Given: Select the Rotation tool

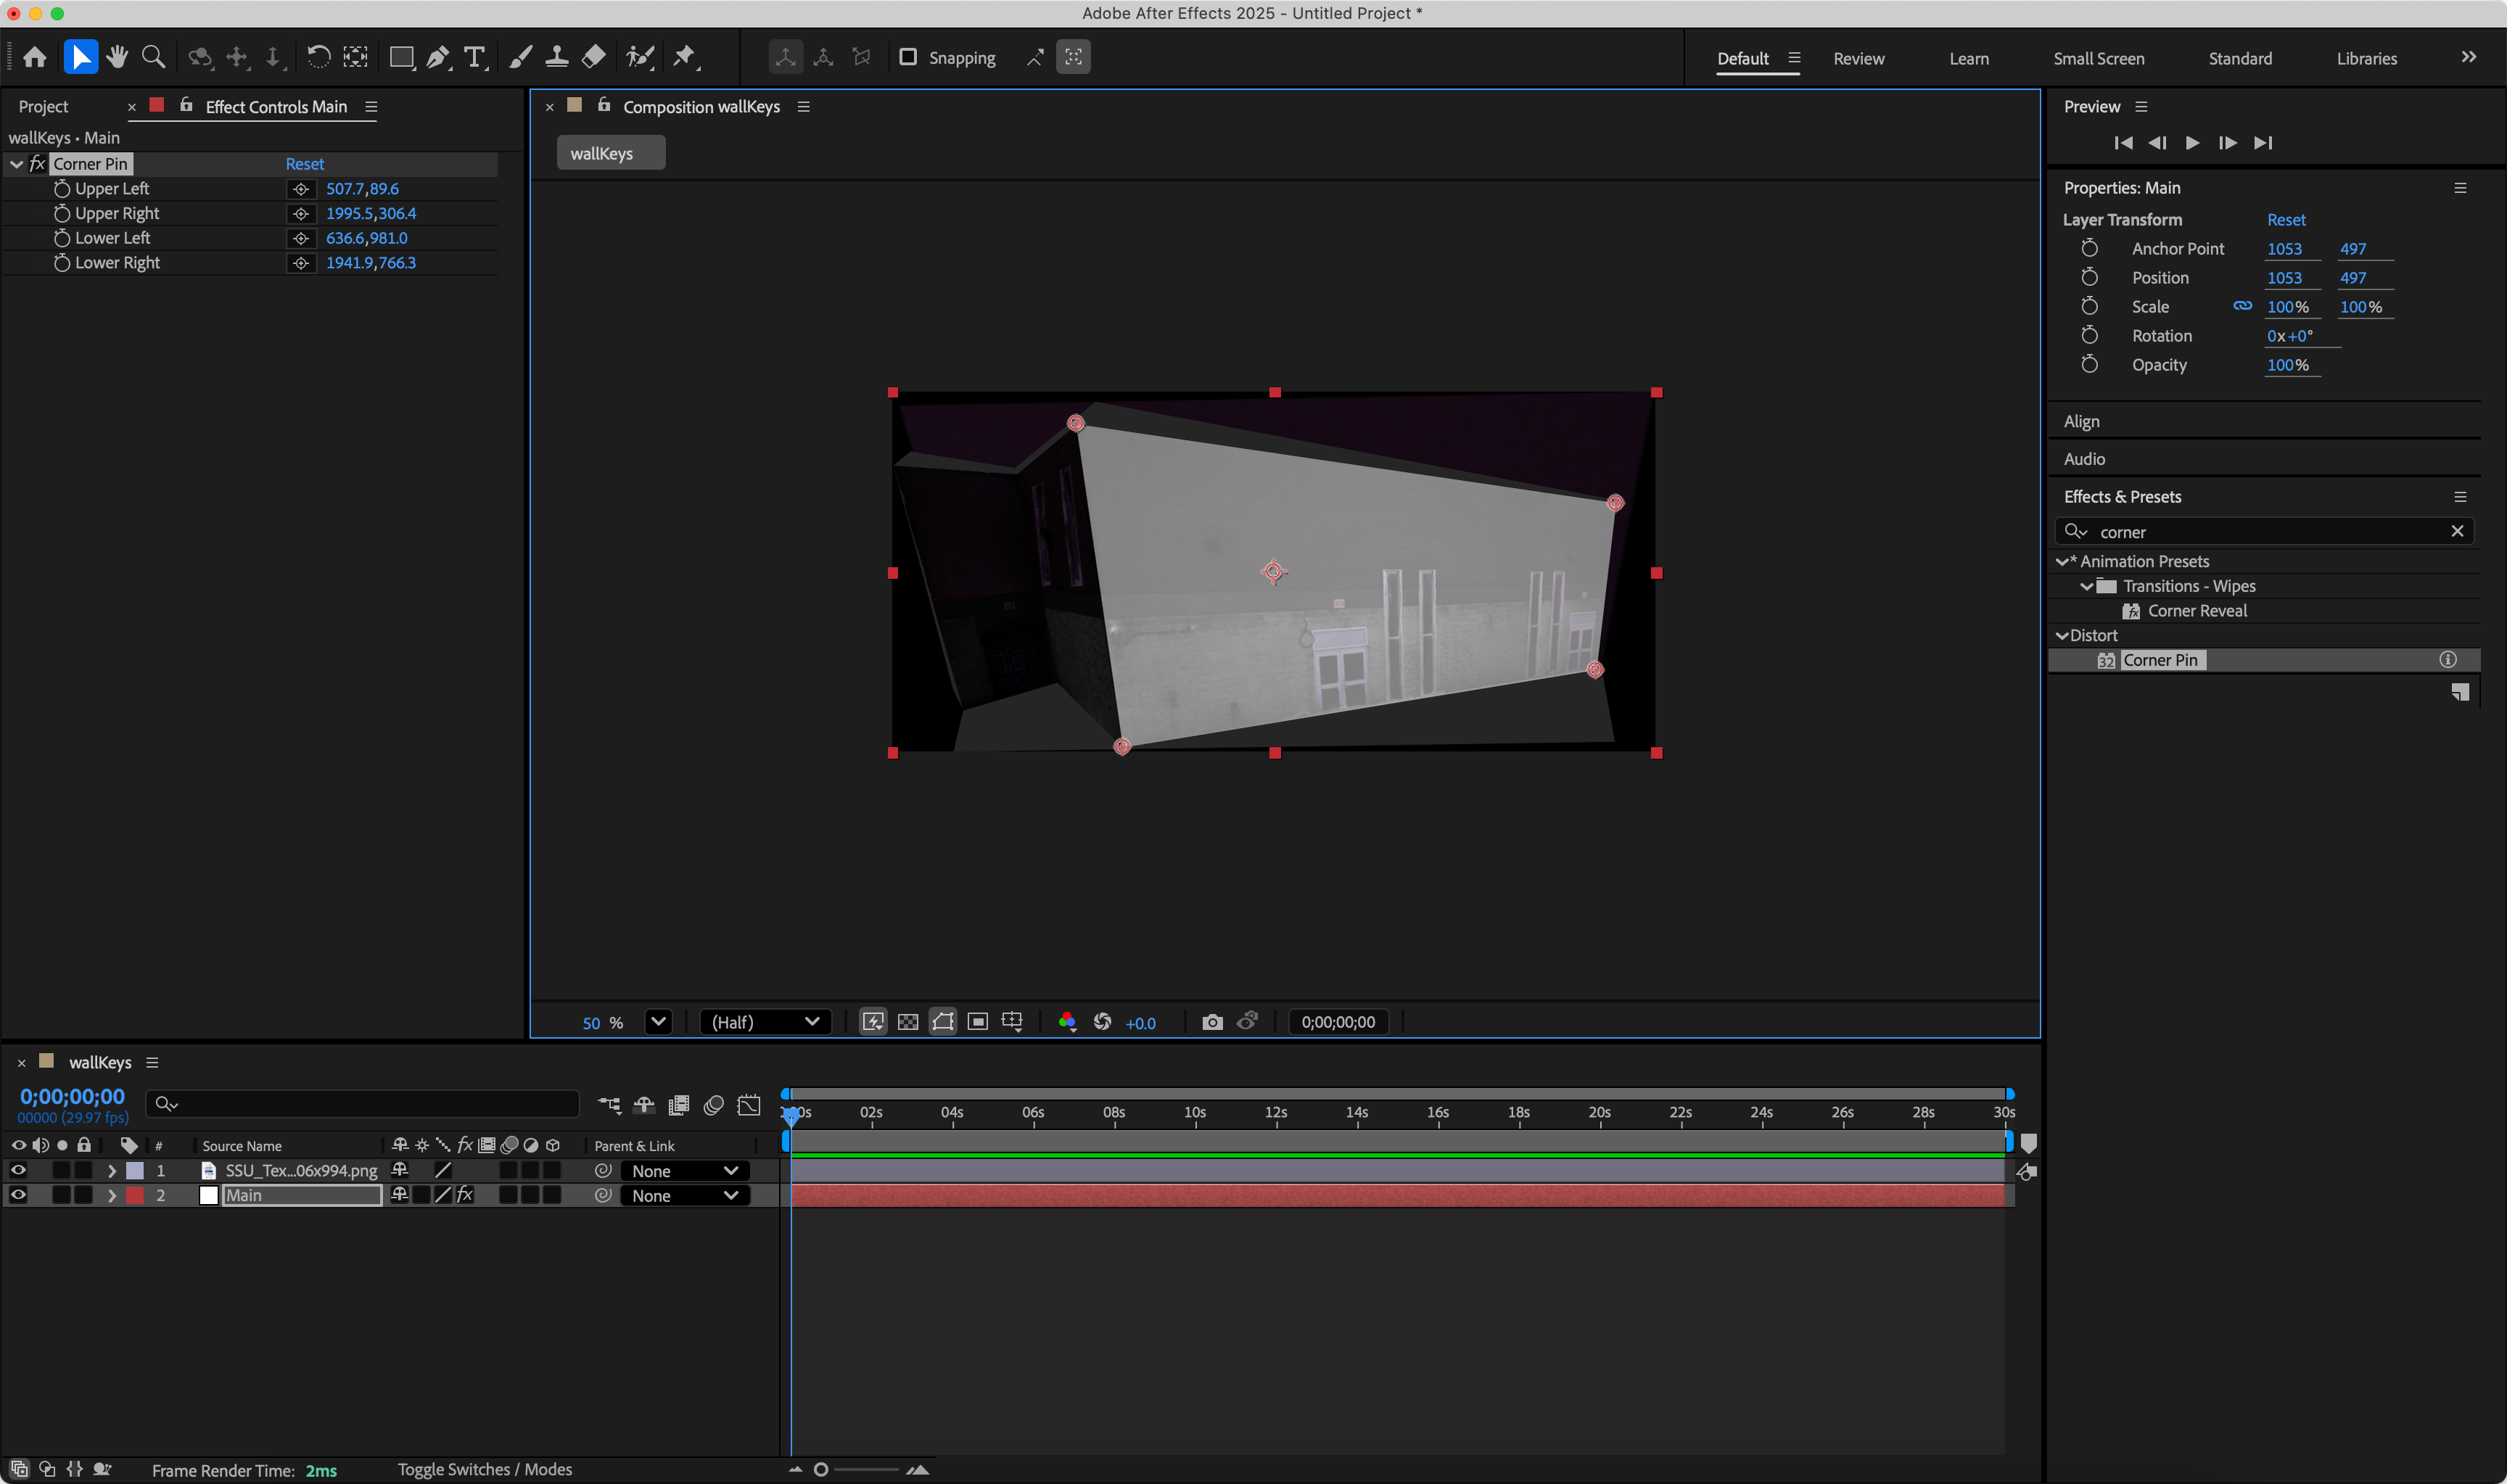Looking at the screenshot, I should [x=319, y=57].
